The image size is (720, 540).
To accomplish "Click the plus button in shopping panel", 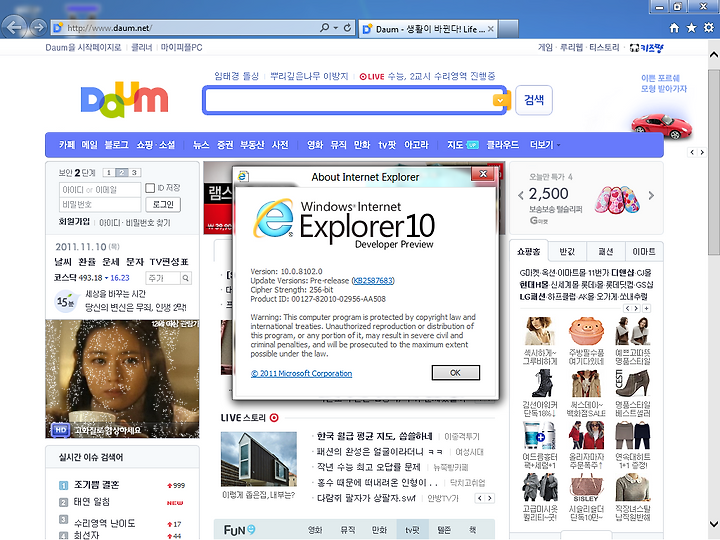I will 646,308.
